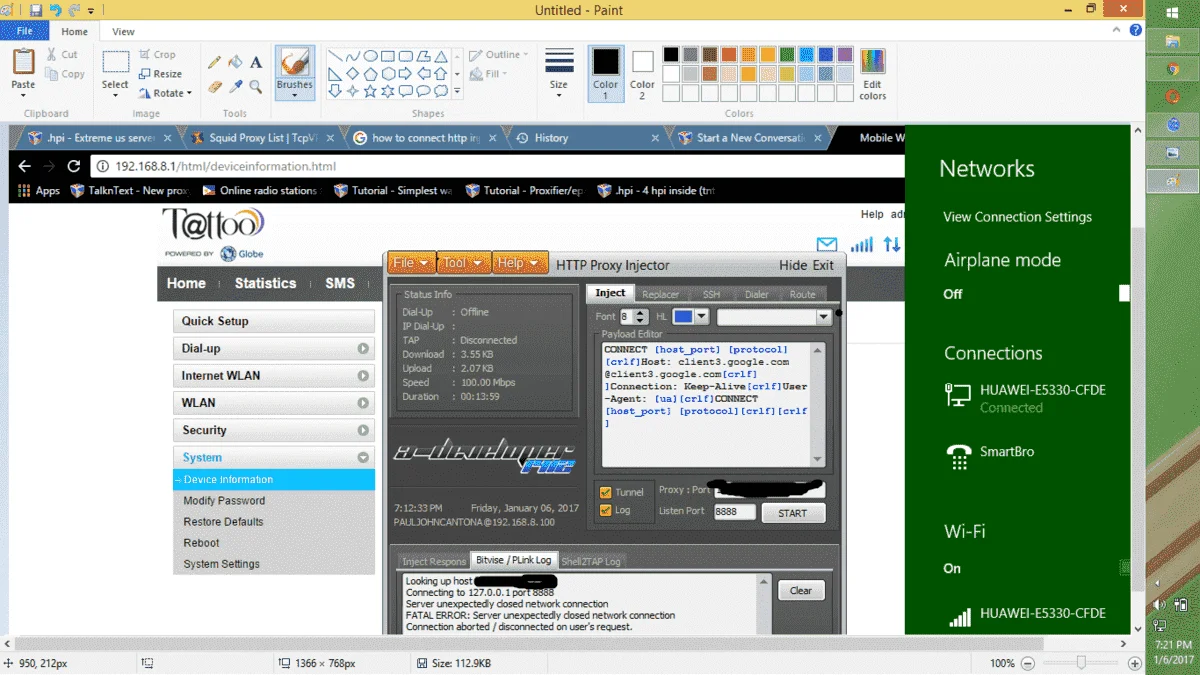This screenshot has width=1200, height=675.
Task: Choose the Oval shape in Shapes gallery
Action: (x=370, y=56)
